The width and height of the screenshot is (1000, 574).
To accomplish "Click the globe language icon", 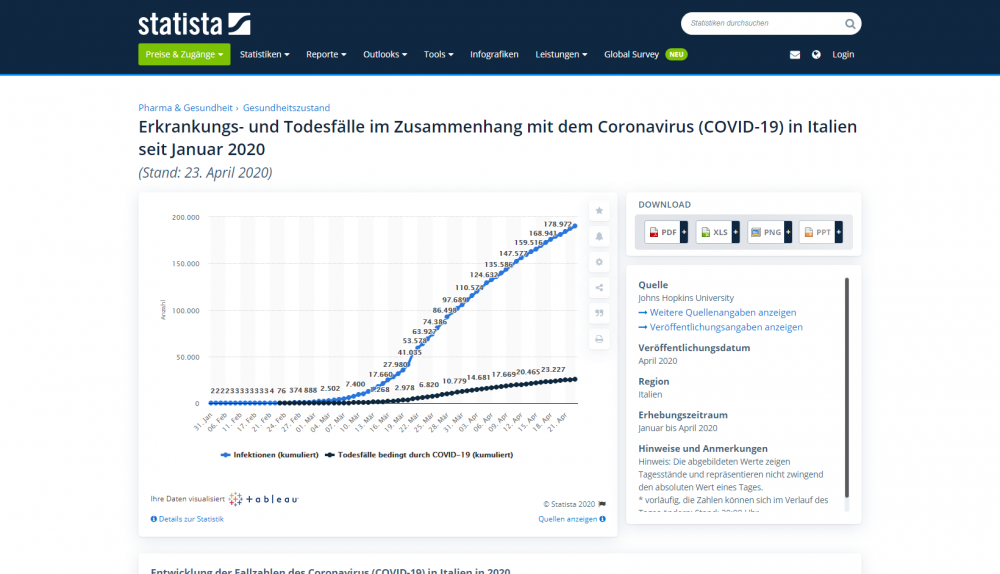I will pyautogui.click(x=816, y=55).
